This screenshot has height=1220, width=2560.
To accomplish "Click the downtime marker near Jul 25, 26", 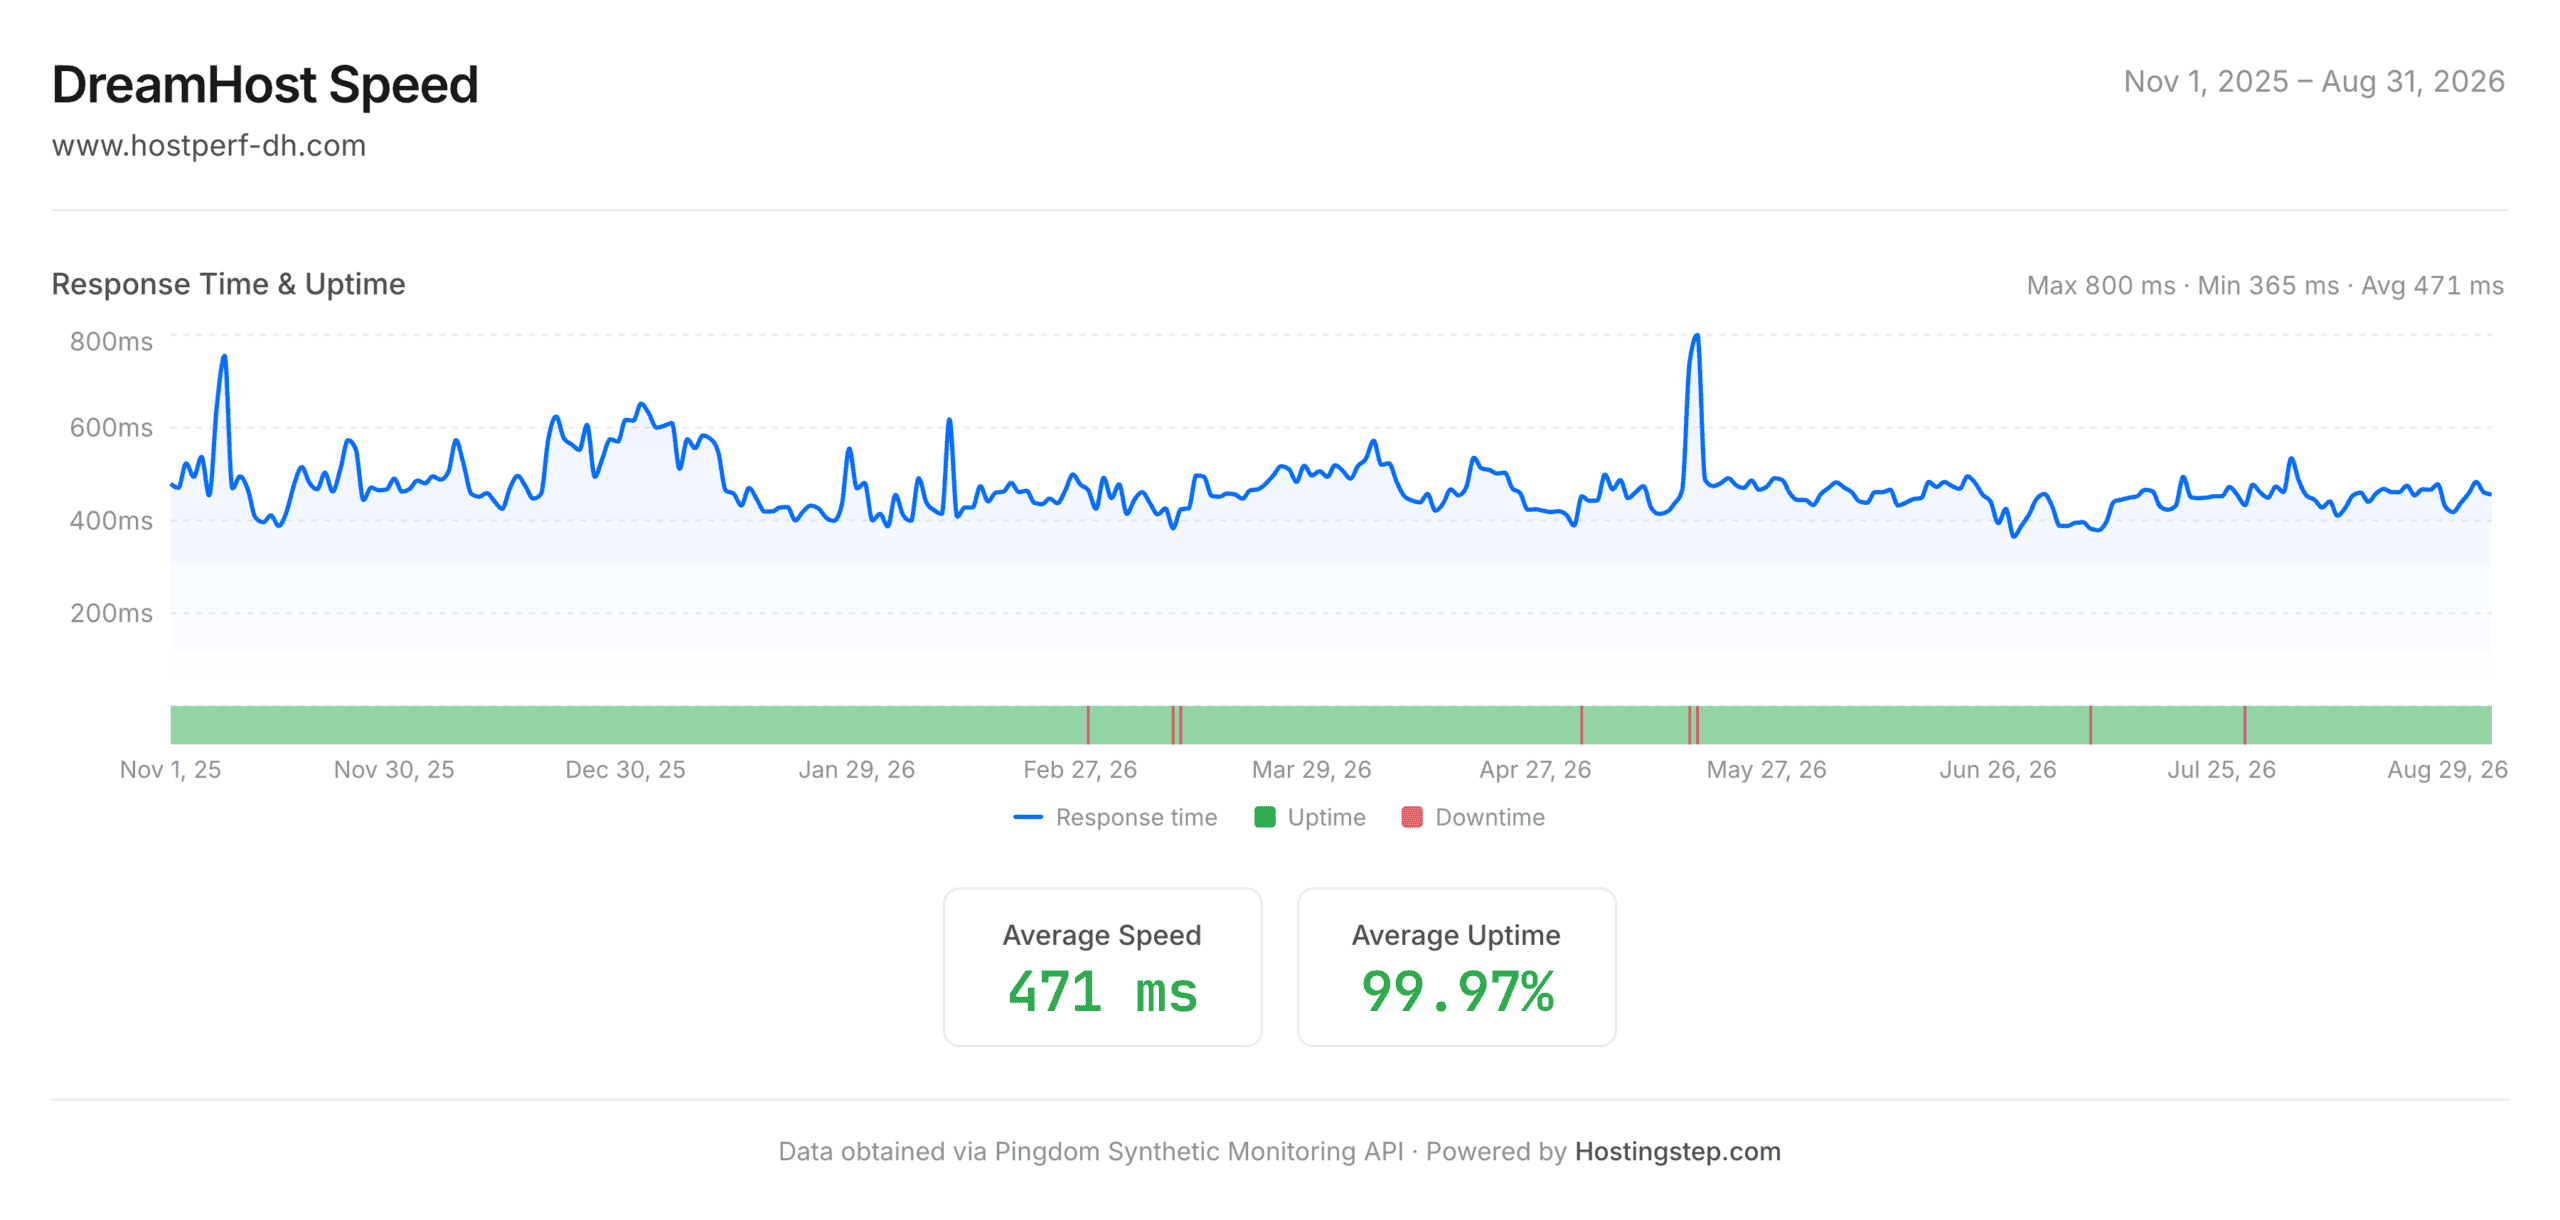I will coord(2245,725).
